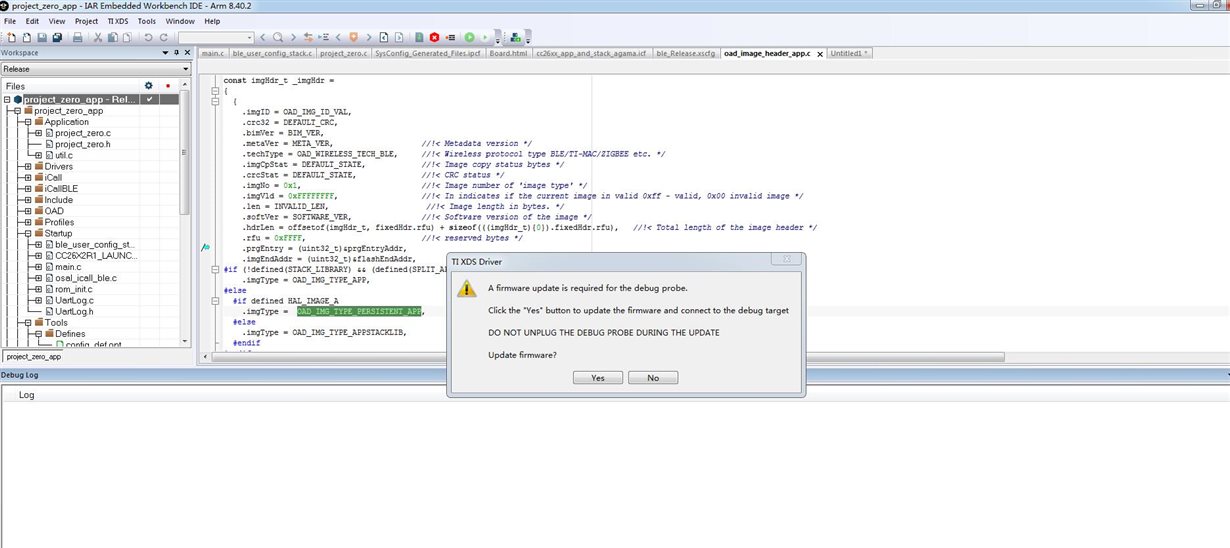Close the Workspace panel
This screenshot has height=548, width=1230.
coord(186,52)
